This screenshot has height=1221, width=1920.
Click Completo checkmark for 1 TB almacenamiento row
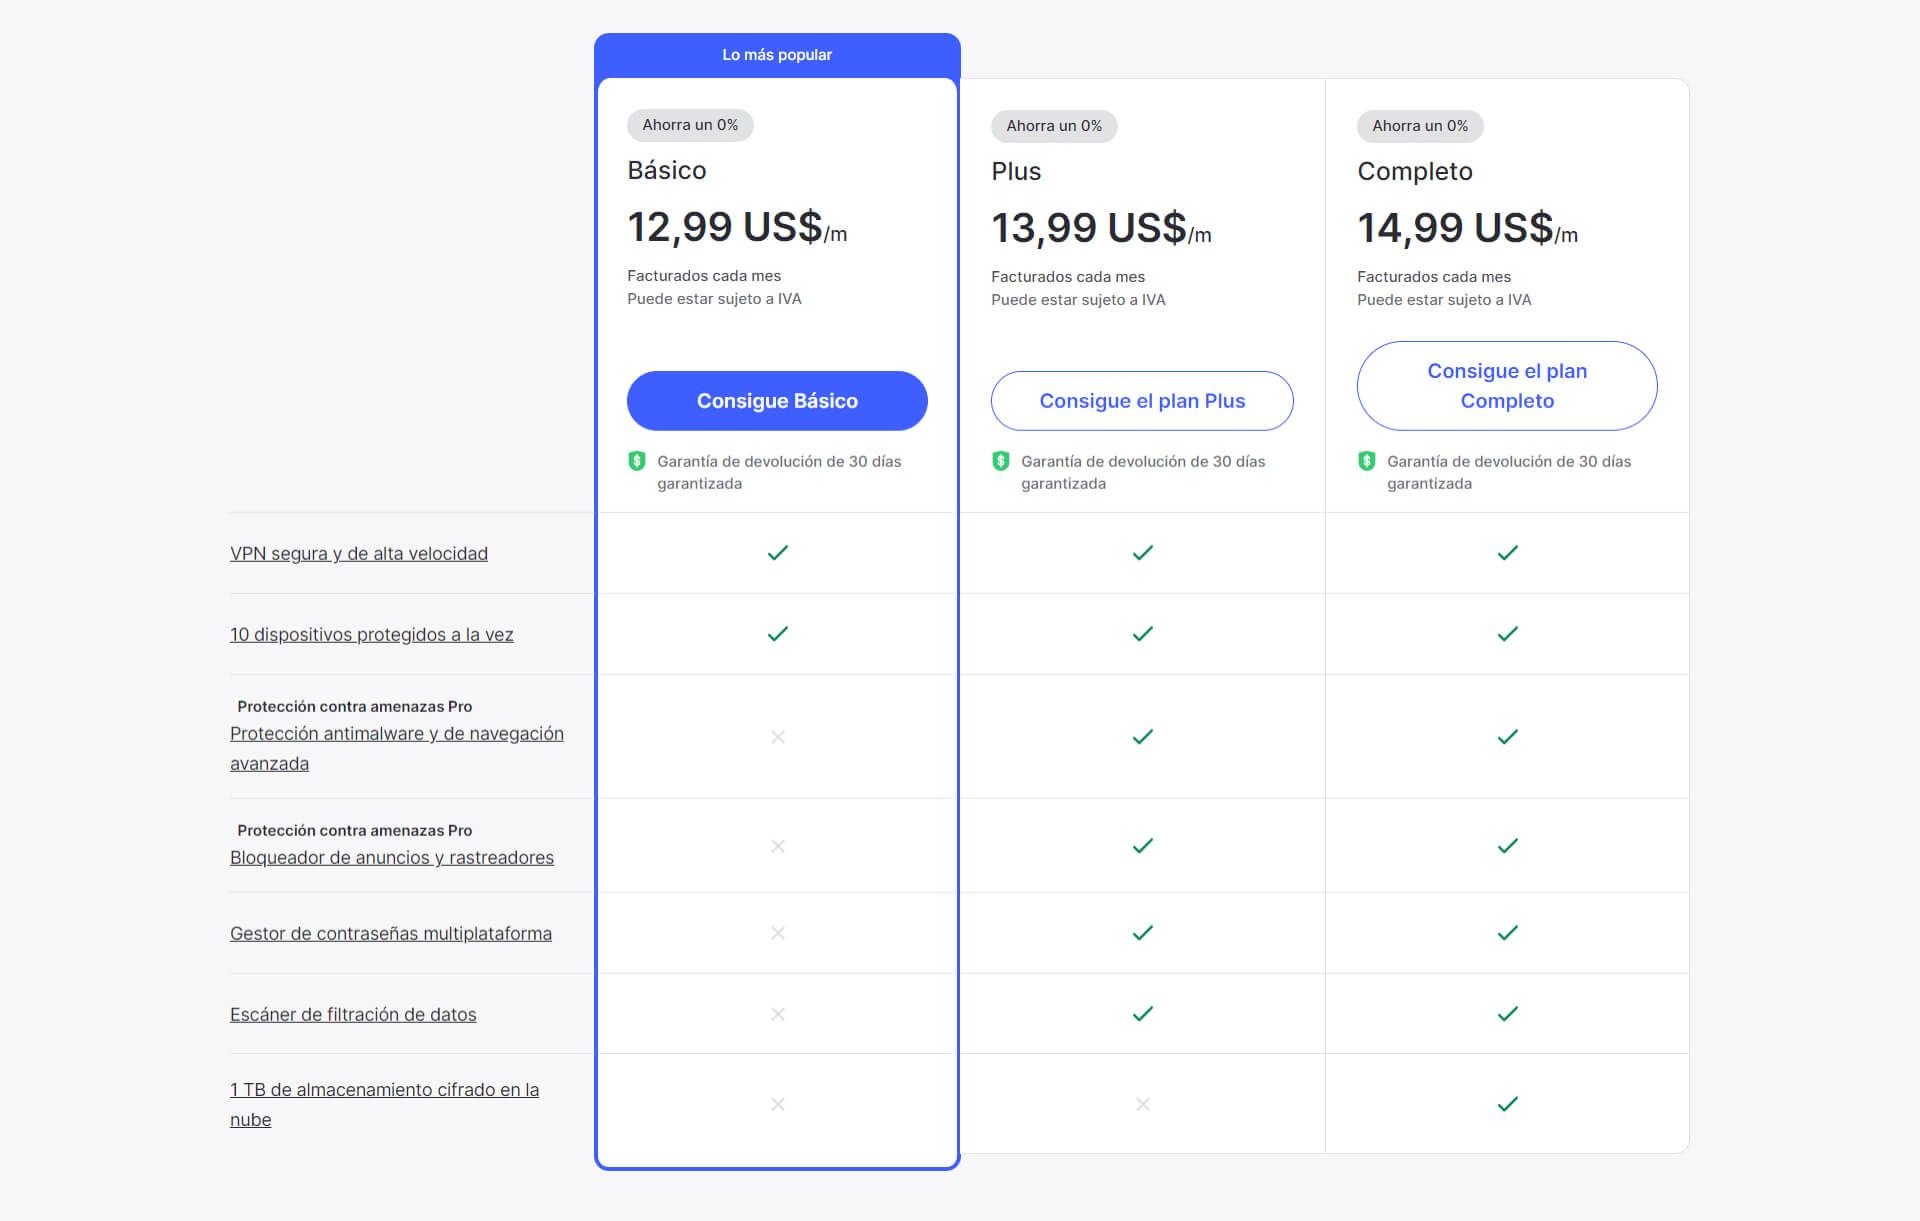click(x=1508, y=1104)
